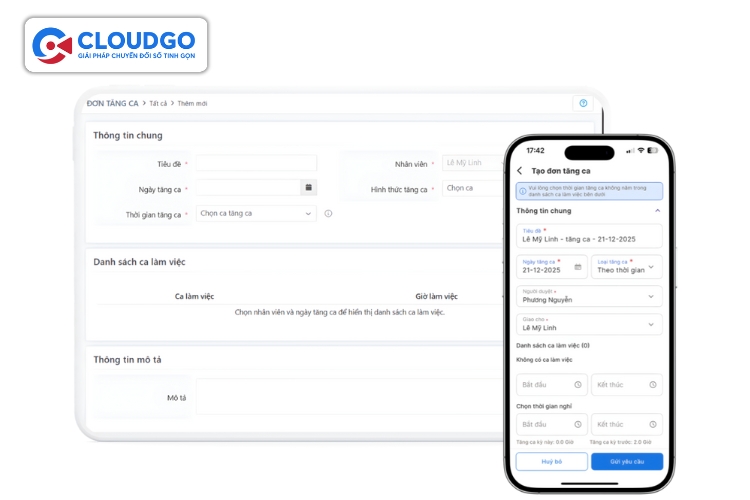The height and width of the screenshot is (500, 750).
Task: Go to Tất cả in breadcrumb
Action: pyautogui.click(x=157, y=103)
